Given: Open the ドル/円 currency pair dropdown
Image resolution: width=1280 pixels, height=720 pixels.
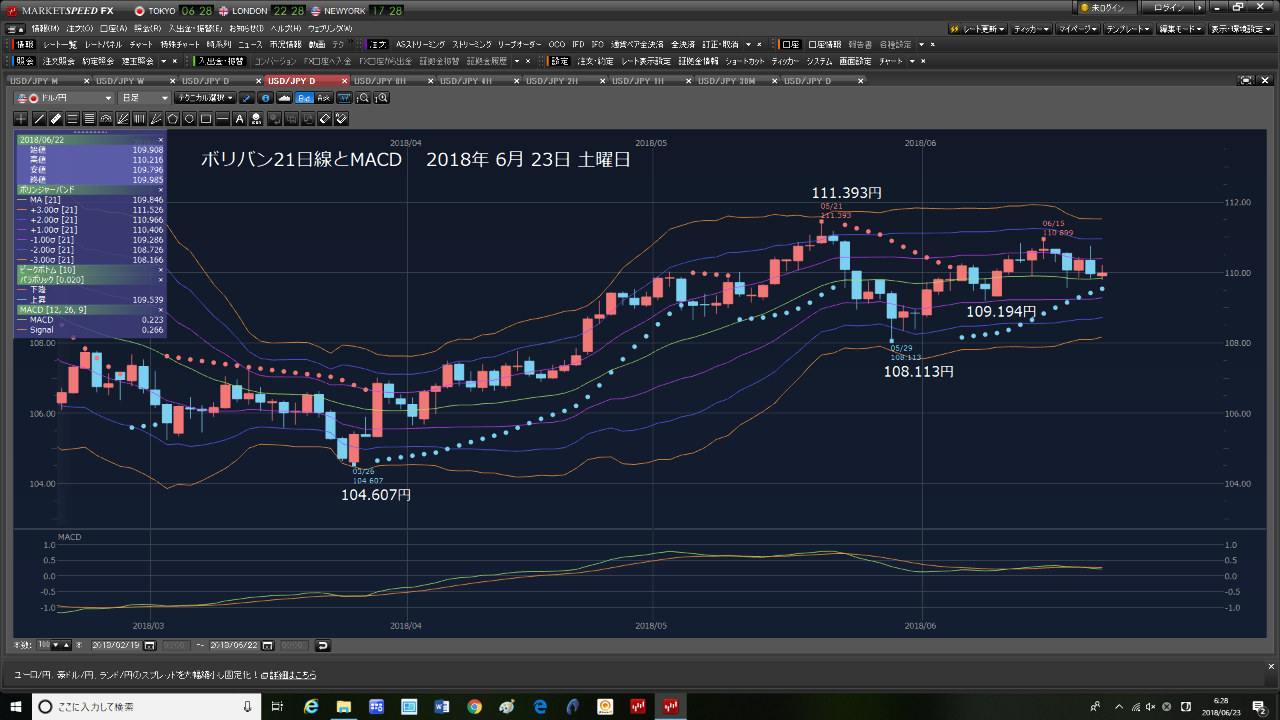Looking at the screenshot, I should [x=66, y=98].
